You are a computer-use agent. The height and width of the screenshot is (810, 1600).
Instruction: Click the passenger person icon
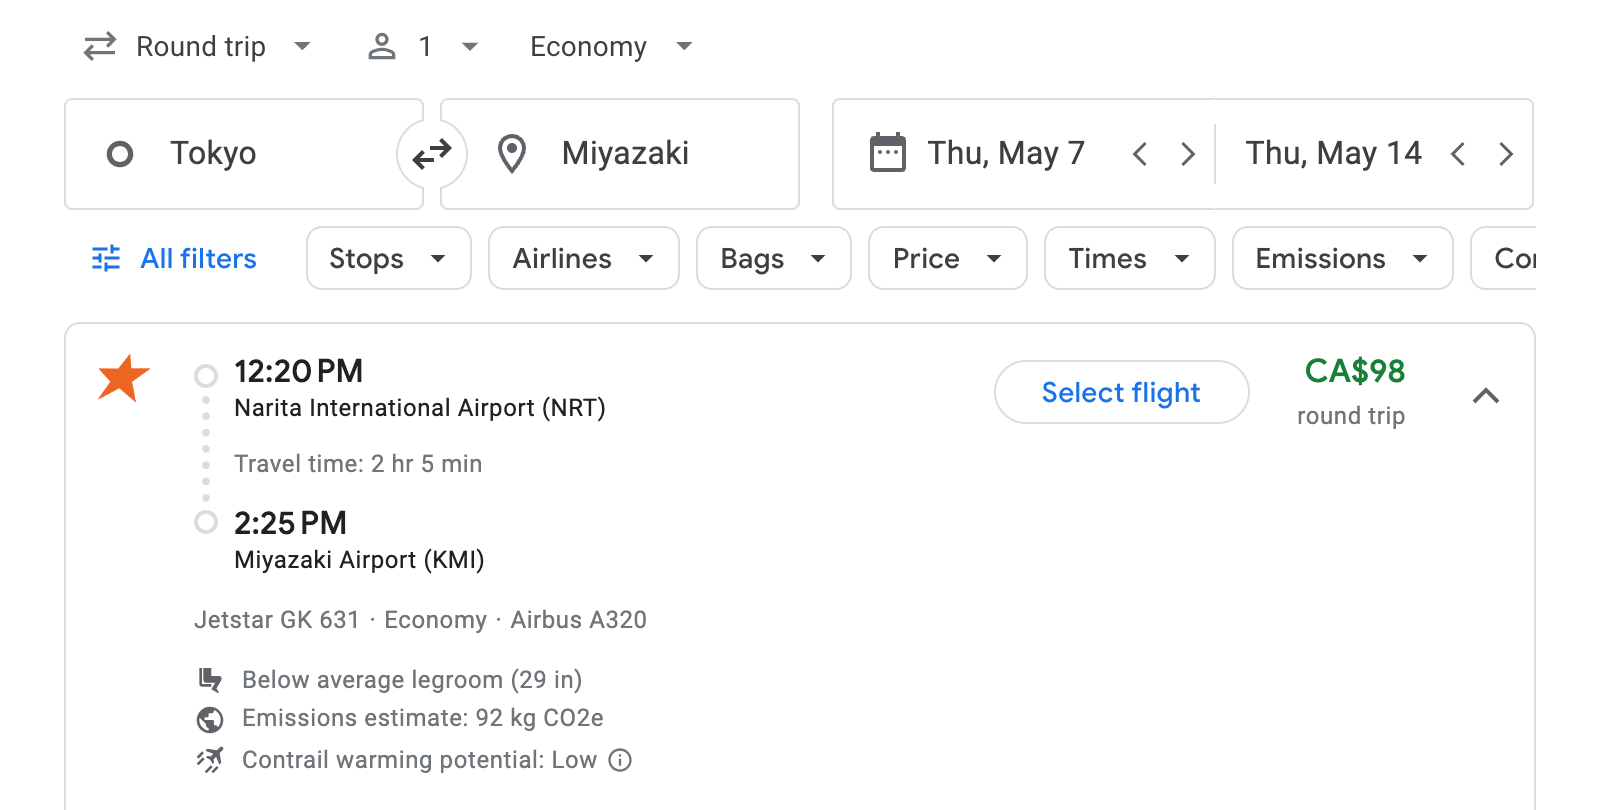[381, 46]
